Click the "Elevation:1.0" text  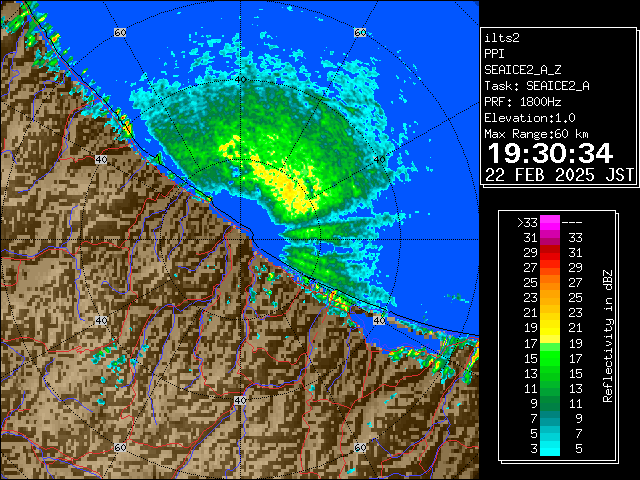point(530,118)
